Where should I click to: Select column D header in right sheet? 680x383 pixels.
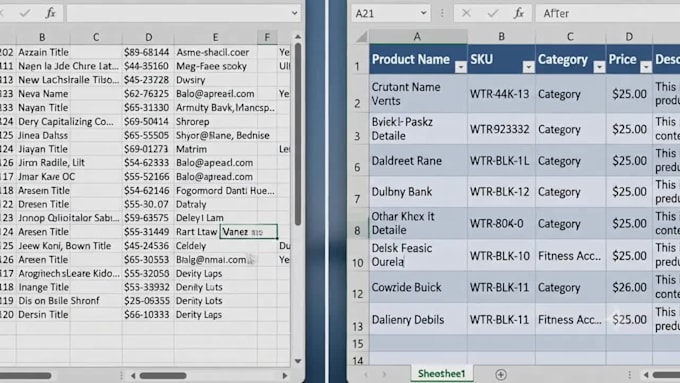(x=629, y=37)
